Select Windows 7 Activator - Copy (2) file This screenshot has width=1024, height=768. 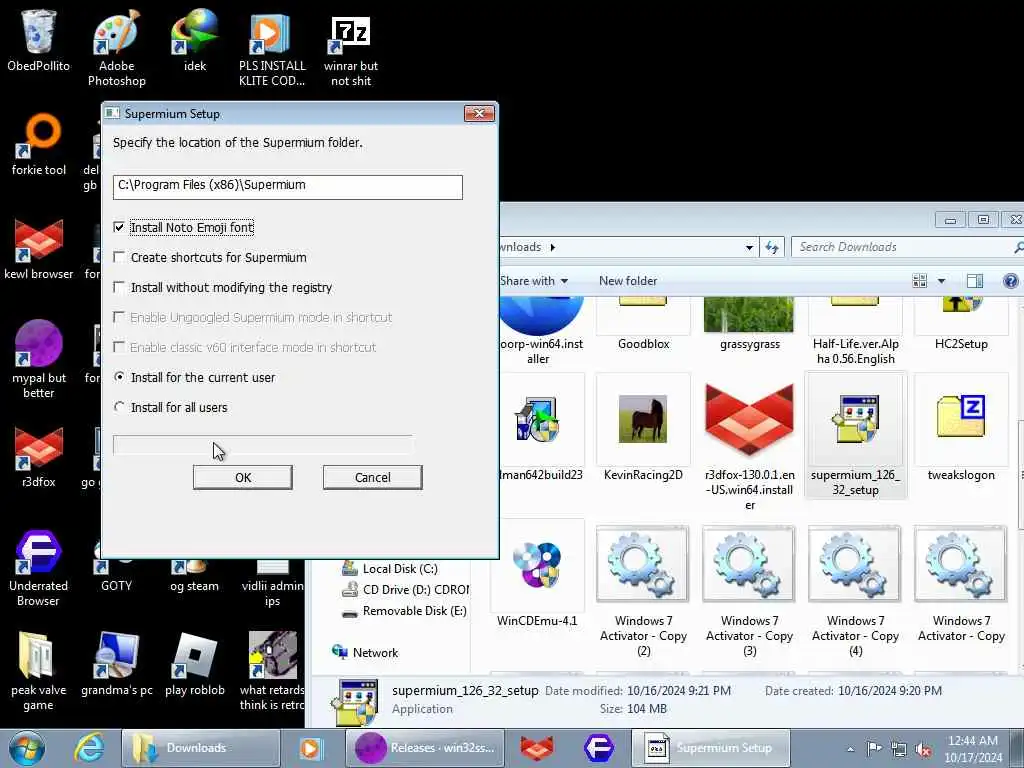click(x=643, y=591)
